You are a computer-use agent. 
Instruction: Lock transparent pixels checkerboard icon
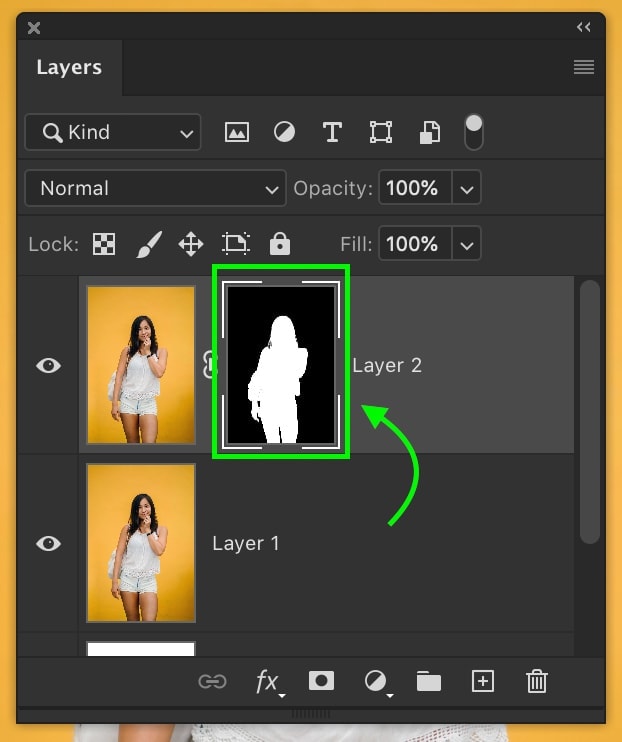coord(104,244)
